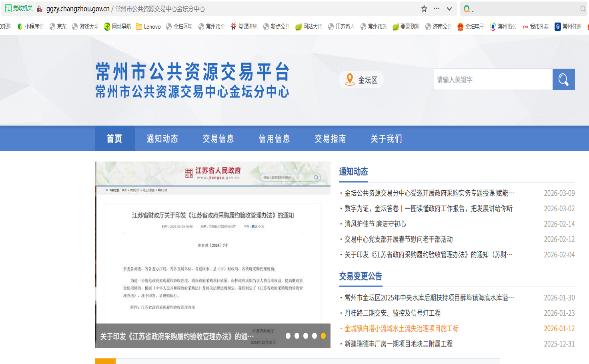Click the site lock icon beside URL
Image resolution: width=589 pixels, height=364 pixels.
[x=39, y=9]
